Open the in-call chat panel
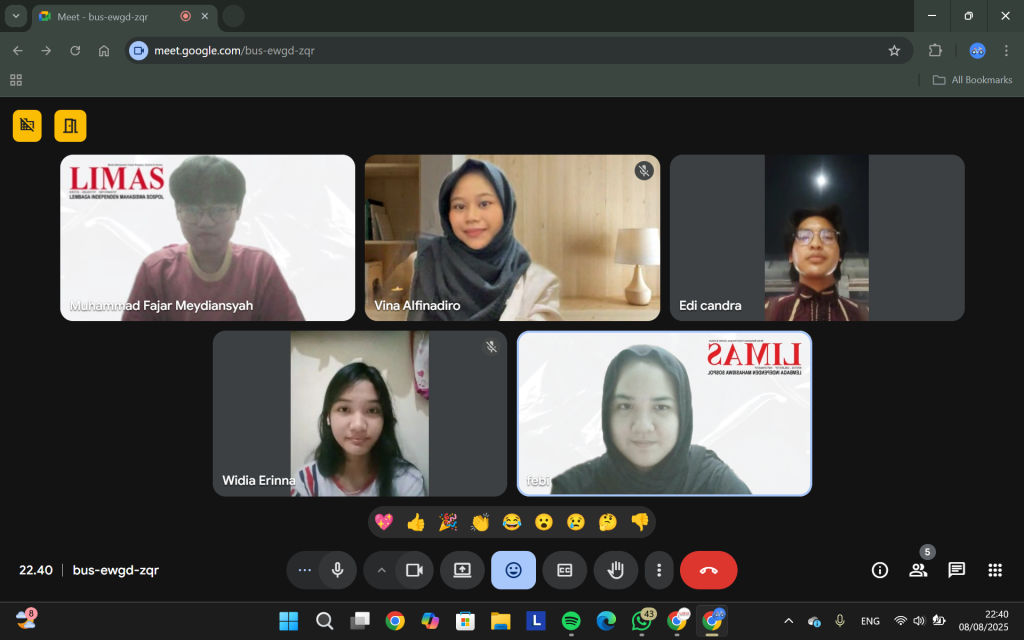The height and width of the screenshot is (640, 1024). 956,570
